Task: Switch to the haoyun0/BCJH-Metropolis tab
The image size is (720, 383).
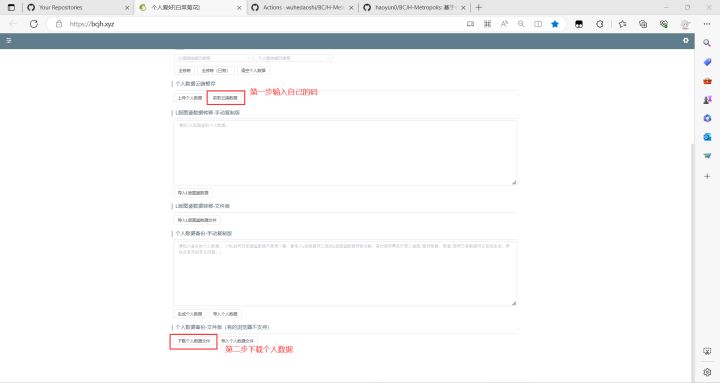Action: coord(414,7)
